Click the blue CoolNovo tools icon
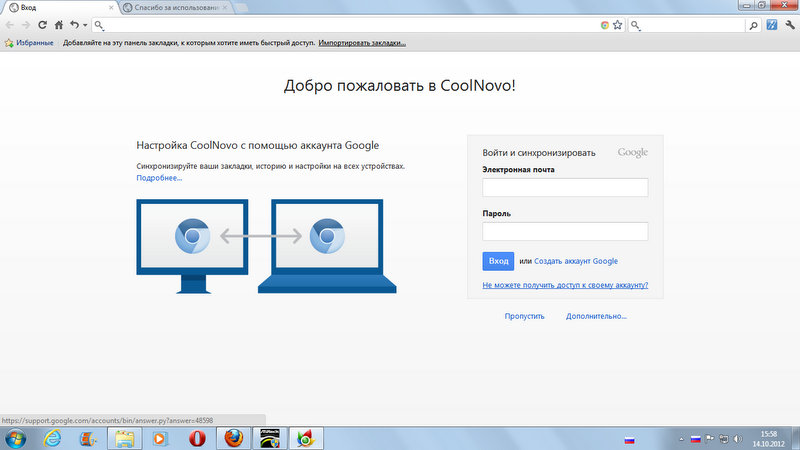This screenshot has height=450, width=800. pyautogui.click(x=771, y=24)
